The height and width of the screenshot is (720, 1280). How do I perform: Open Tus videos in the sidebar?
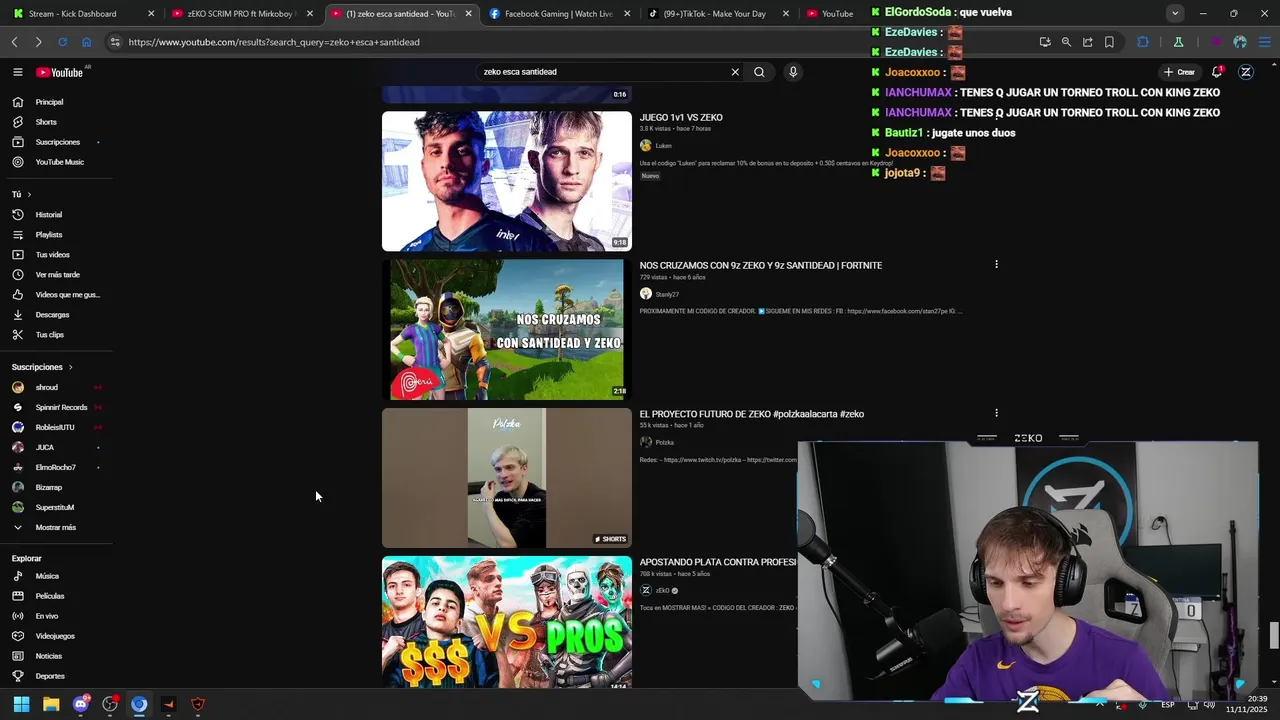tap(56, 255)
